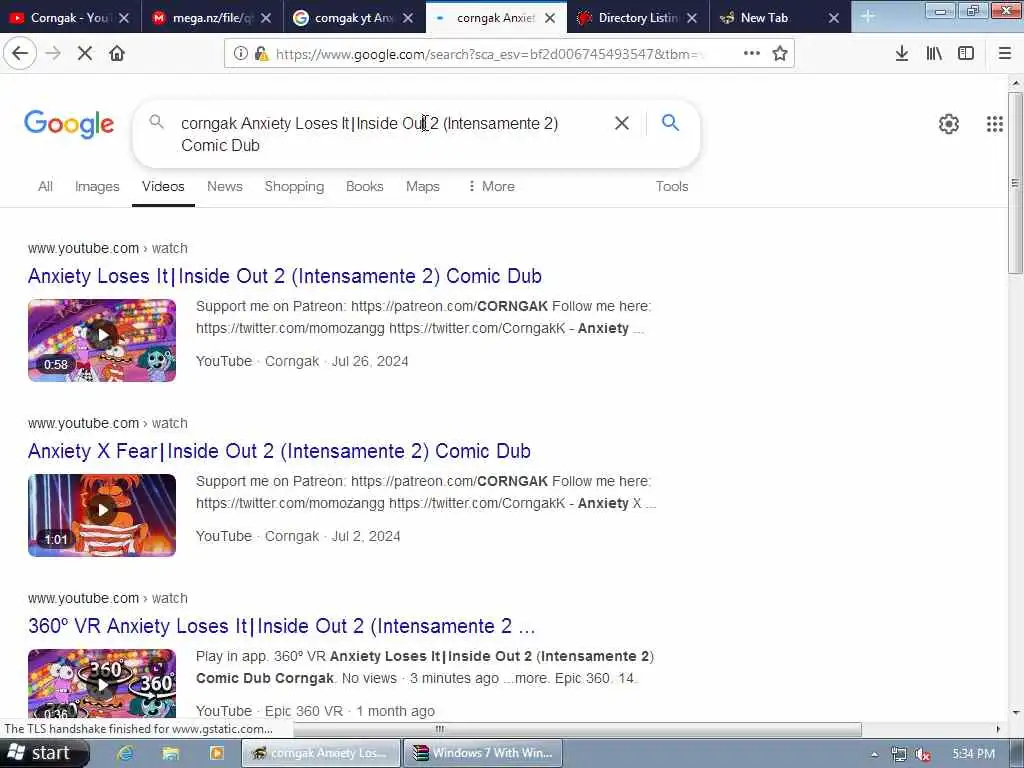Open Google quick settings gear

pos(949,123)
